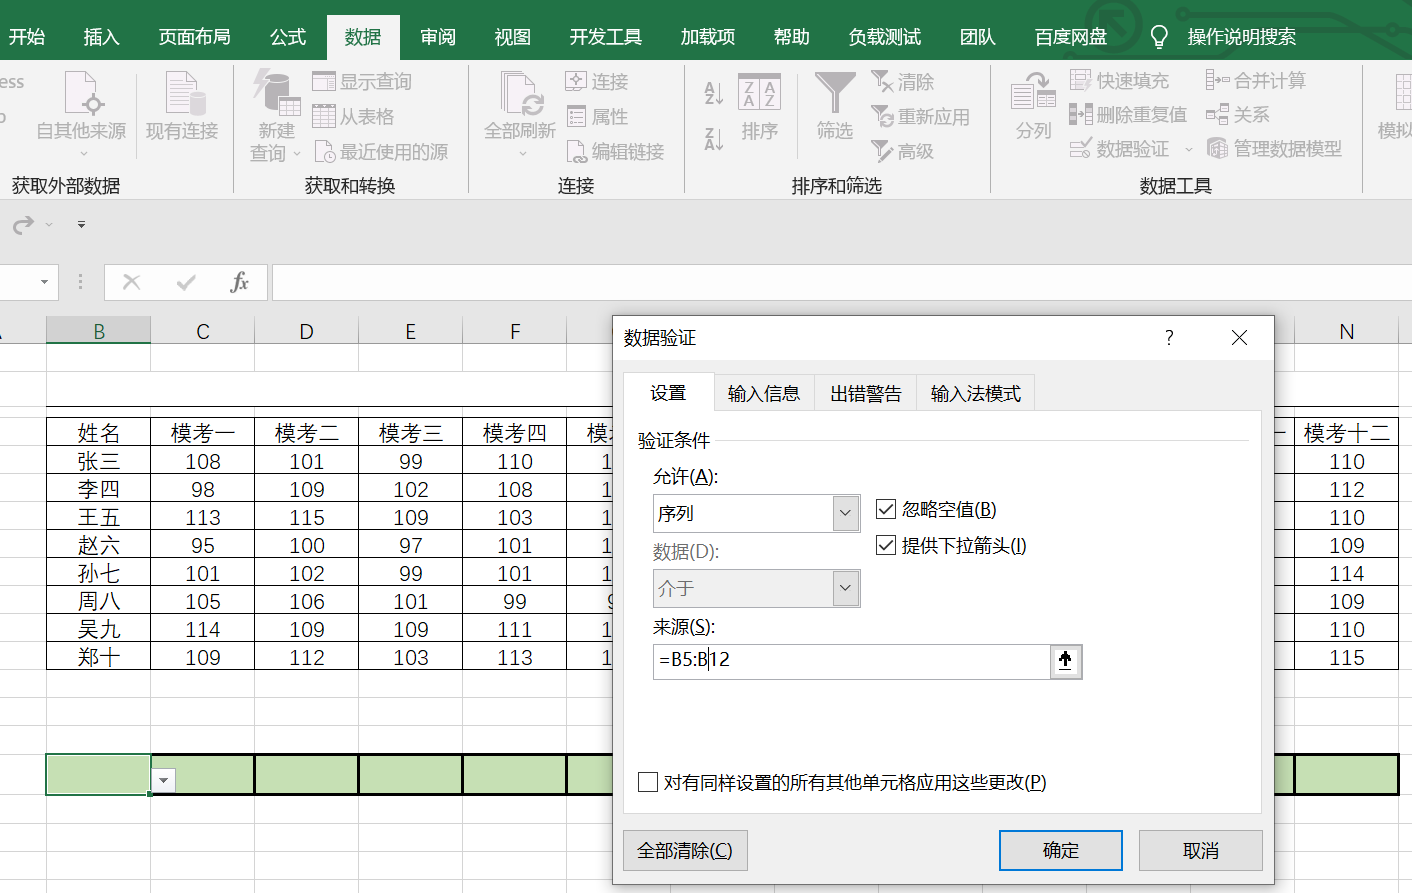The height and width of the screenshot is (893, 1412).
Task: Click the formula bar confirm checkmark
Action: 186,282
